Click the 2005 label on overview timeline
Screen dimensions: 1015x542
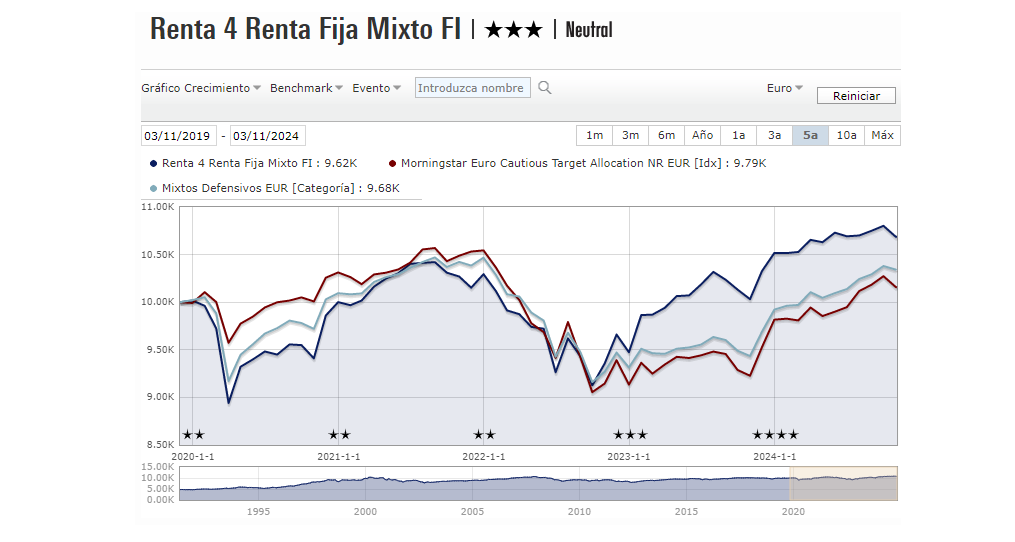tap(473, 512)
